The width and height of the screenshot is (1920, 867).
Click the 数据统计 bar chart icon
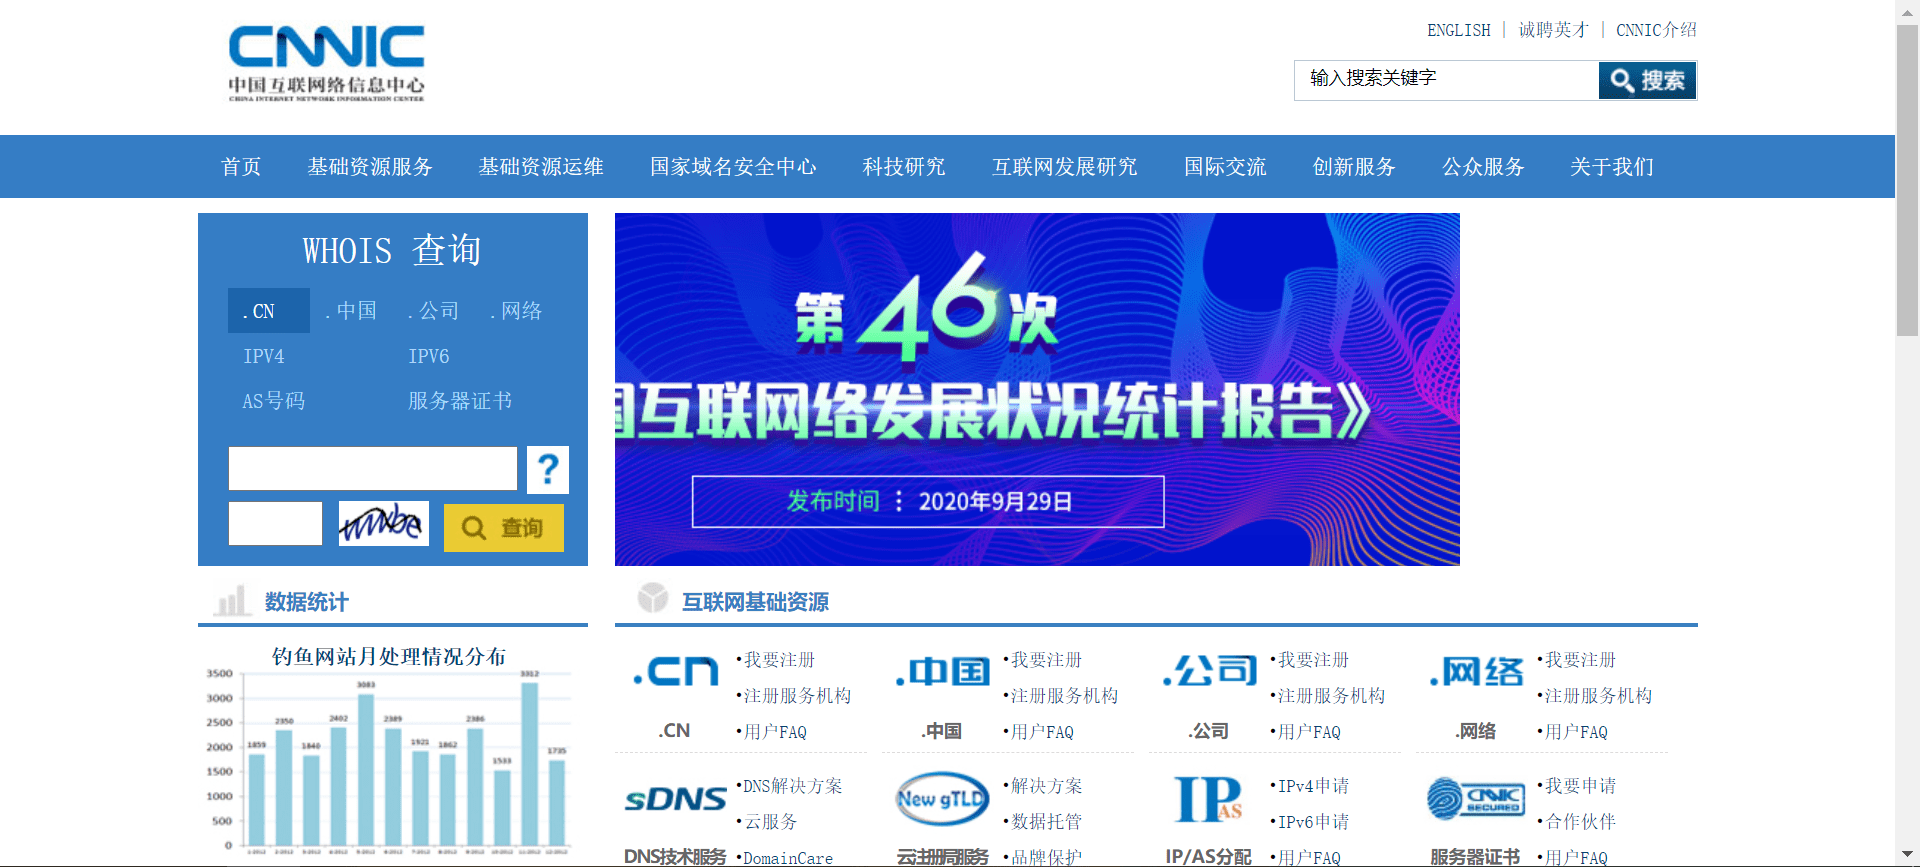[x=232, y=600]
